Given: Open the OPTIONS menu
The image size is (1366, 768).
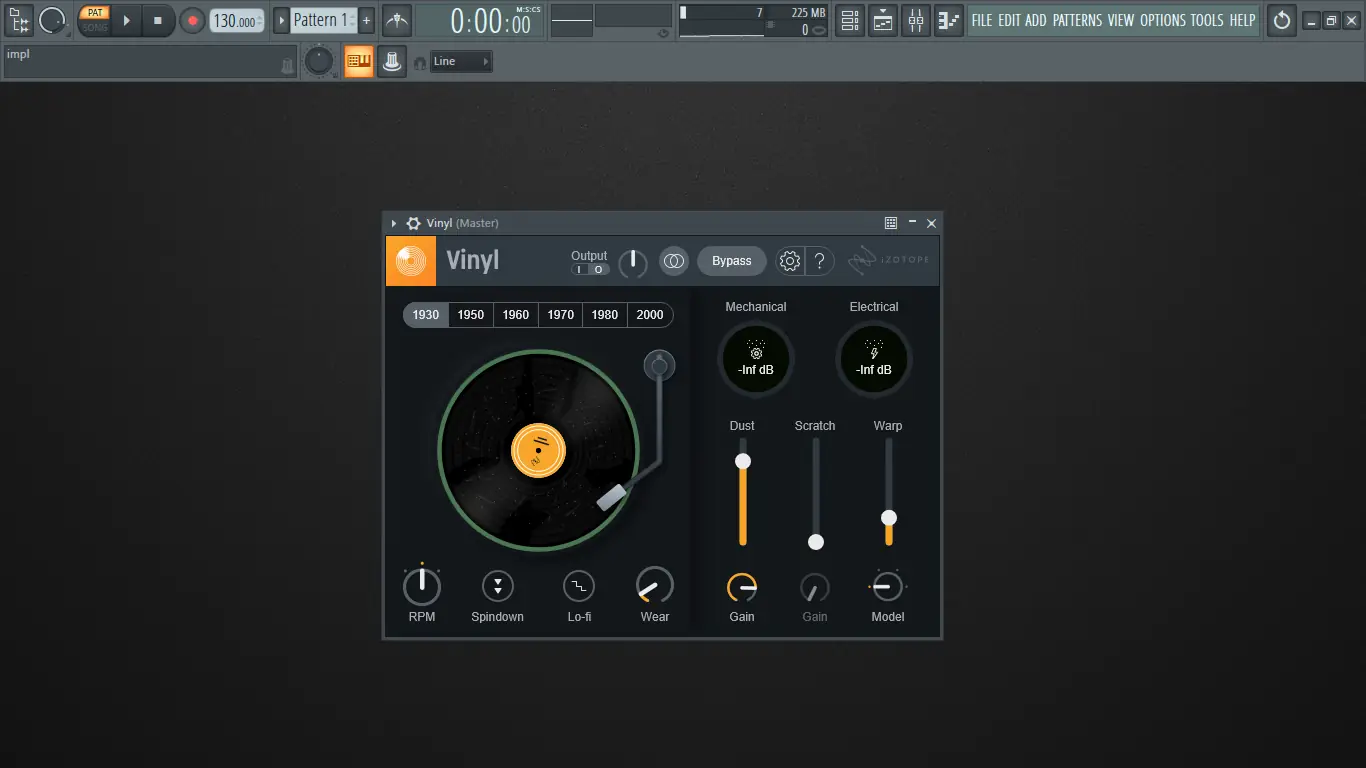Looking at the screenshot, I should pyautogui.click(x=1162, y=20).
